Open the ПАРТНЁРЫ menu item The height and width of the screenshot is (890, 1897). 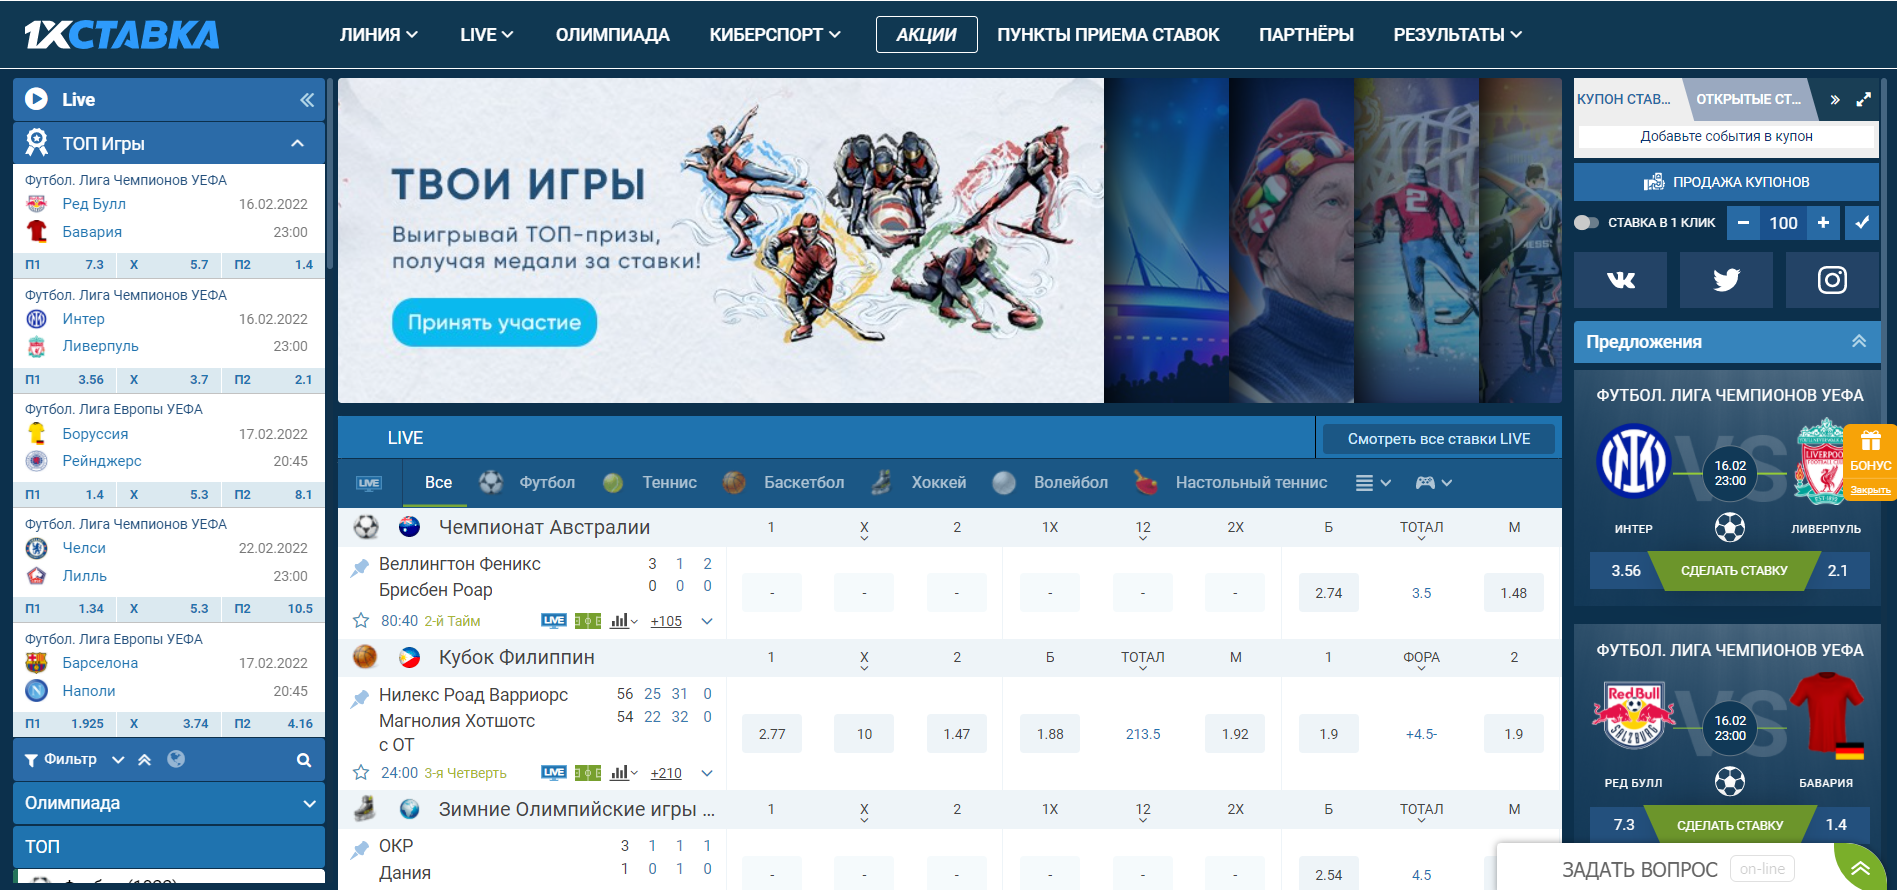pos(1305,34)
